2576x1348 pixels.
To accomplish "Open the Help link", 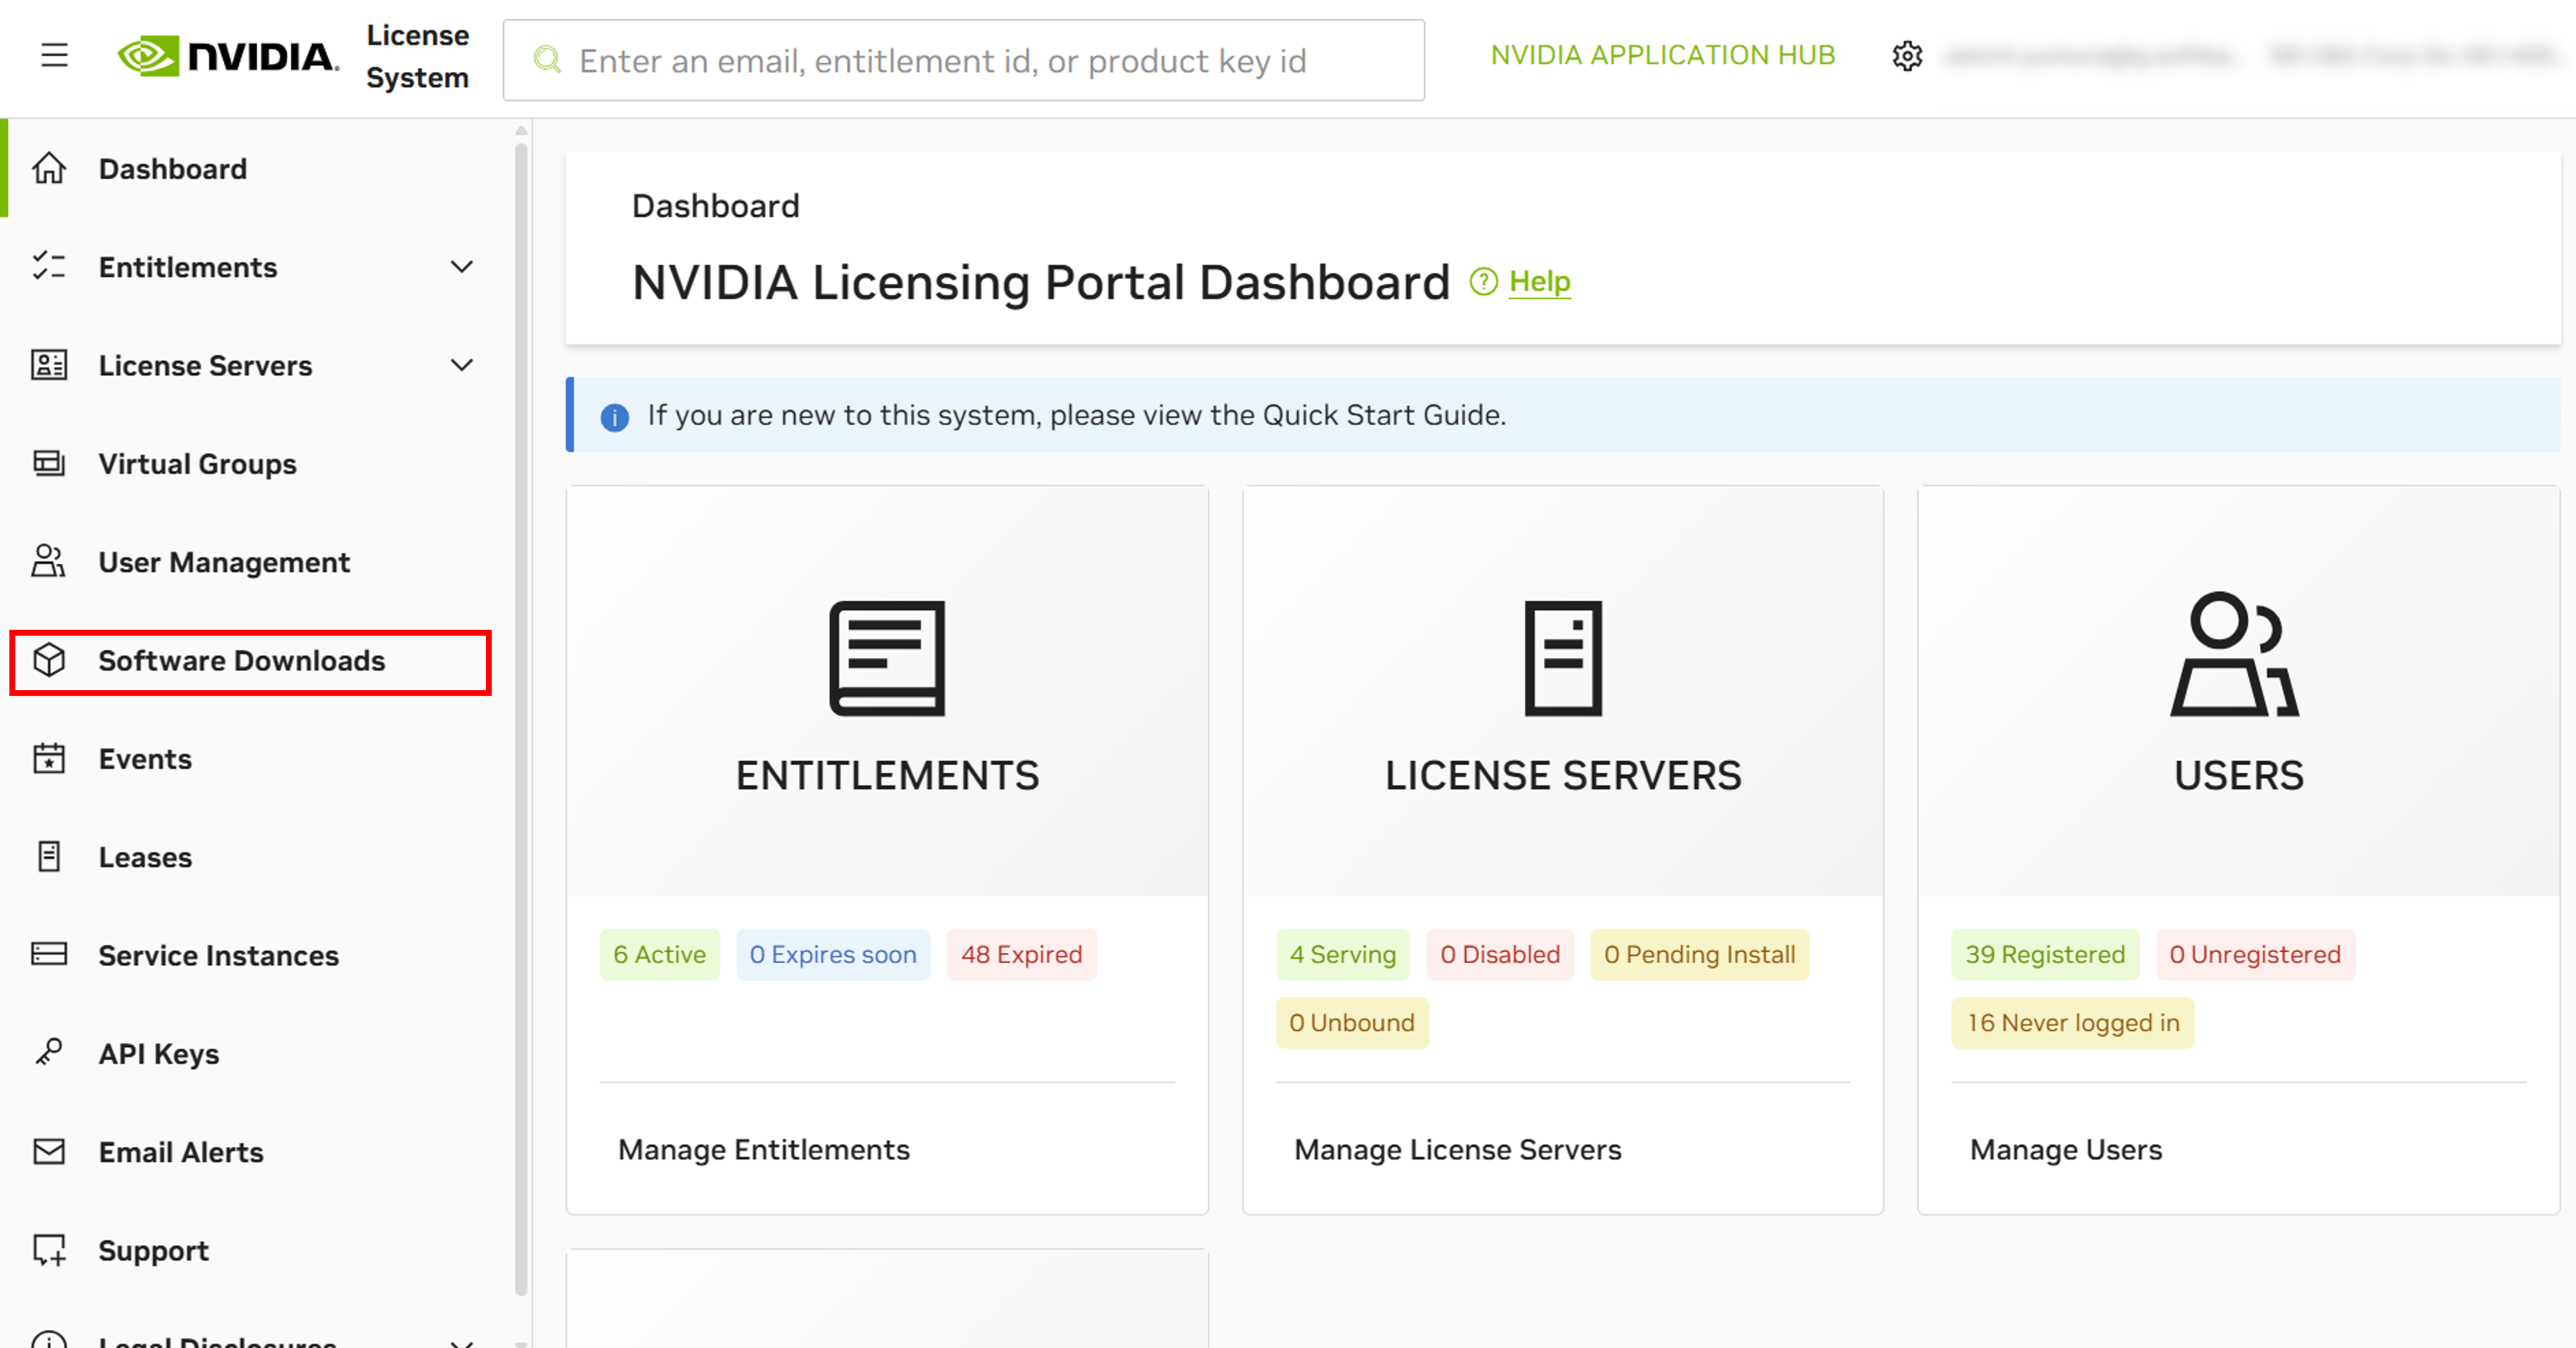I will pyautogui.click(x=1540, y=282).
